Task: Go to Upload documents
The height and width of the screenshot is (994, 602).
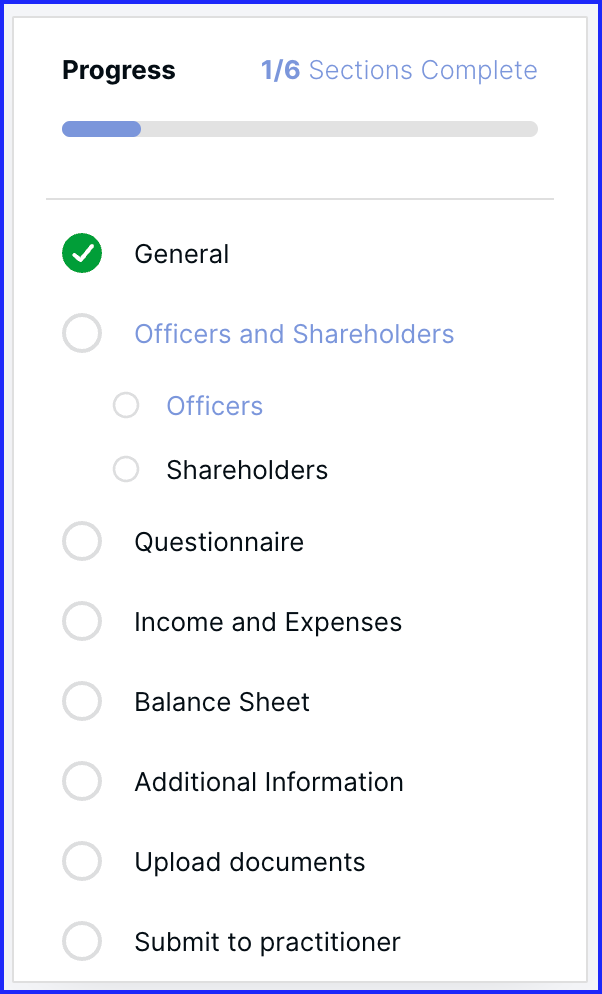Action: [x=250, y=862]
